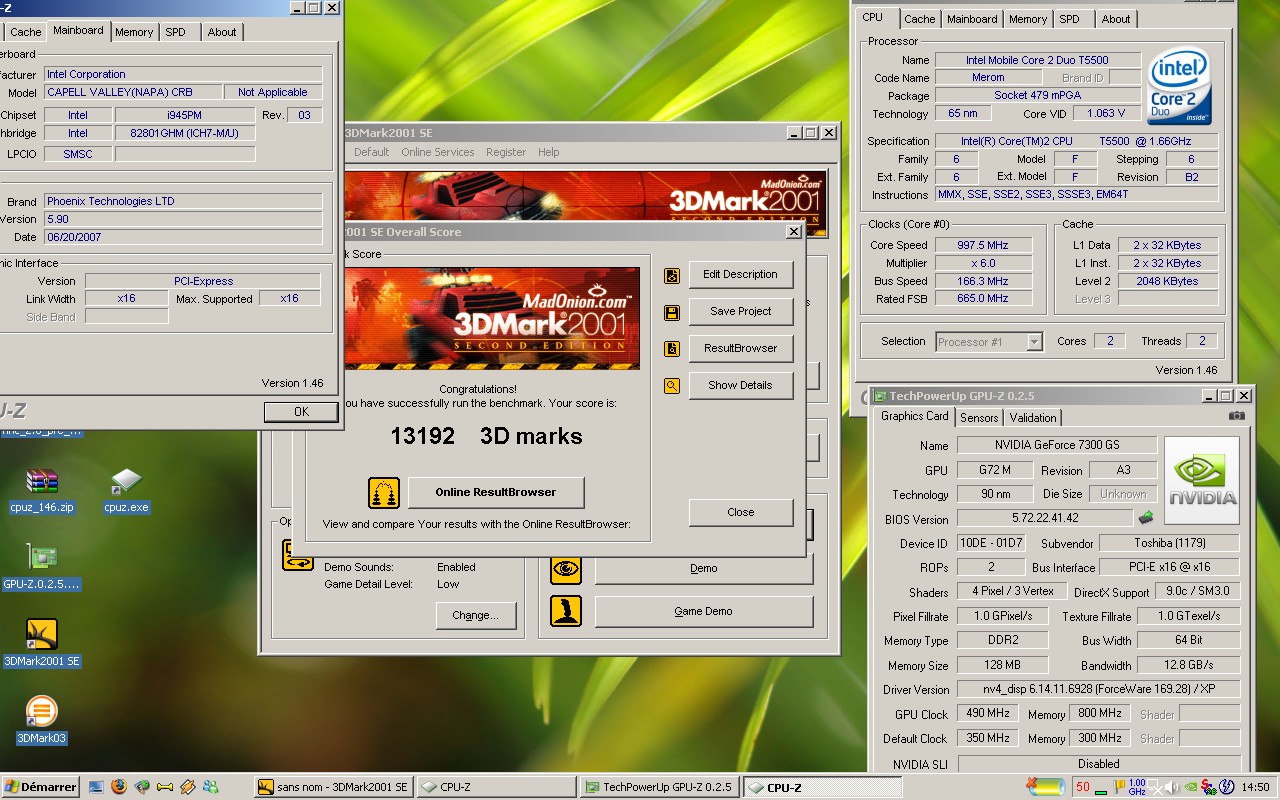Image resolution: width=1280 pixels, height=800 pixels.
Task: Click the Online ResultBrowser button
Action: pyautogui.click(x=495, y=492)
